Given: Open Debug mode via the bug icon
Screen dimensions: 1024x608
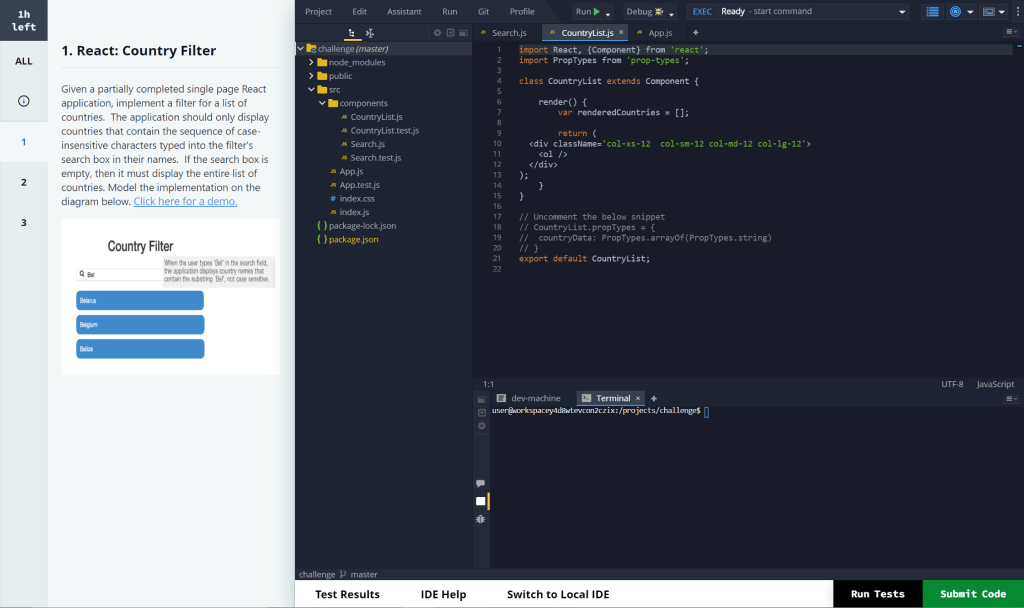Looking at the screenshot, I should (x=659, y=12).
